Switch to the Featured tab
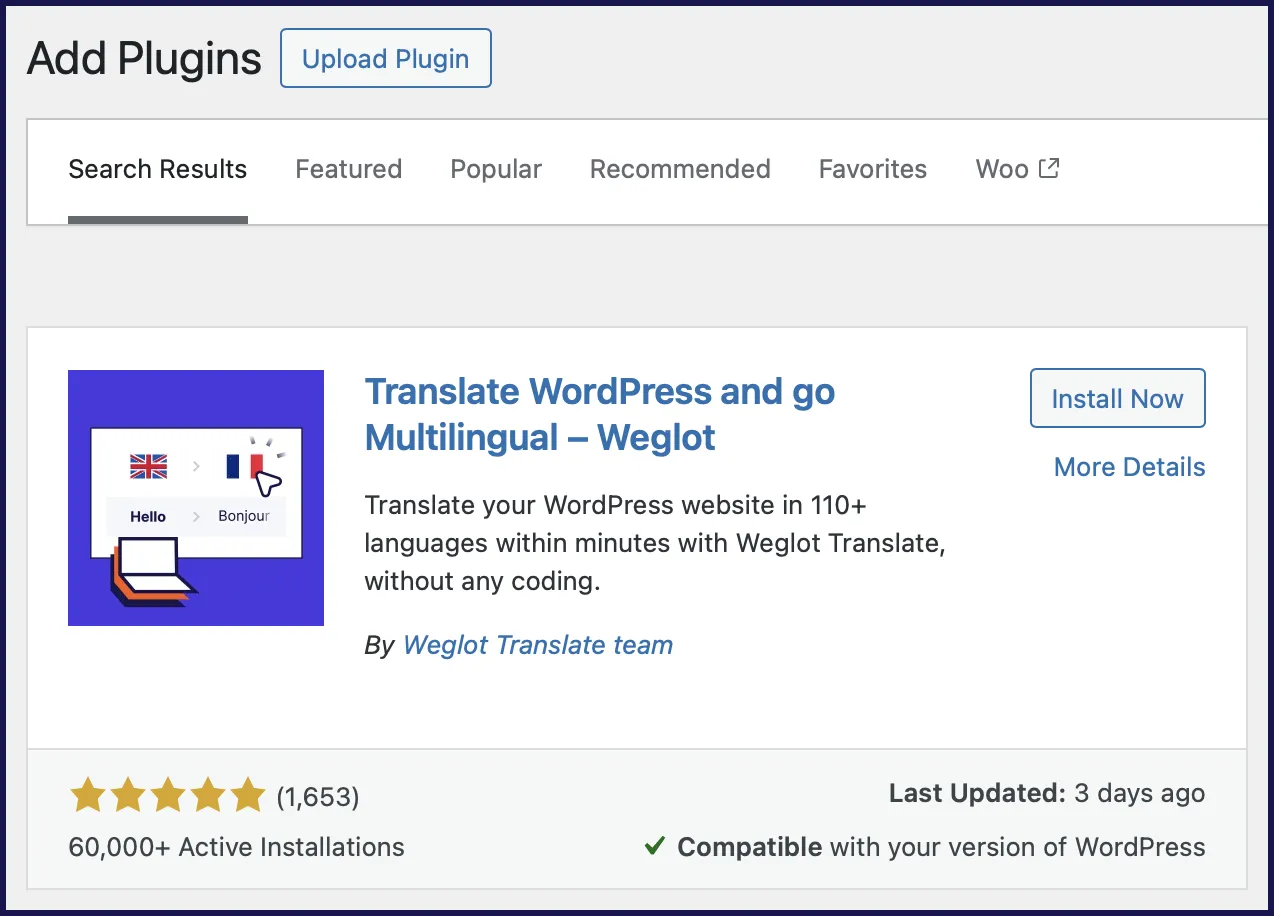Viewport: 1274px width, 916px height. pos(348,169)
